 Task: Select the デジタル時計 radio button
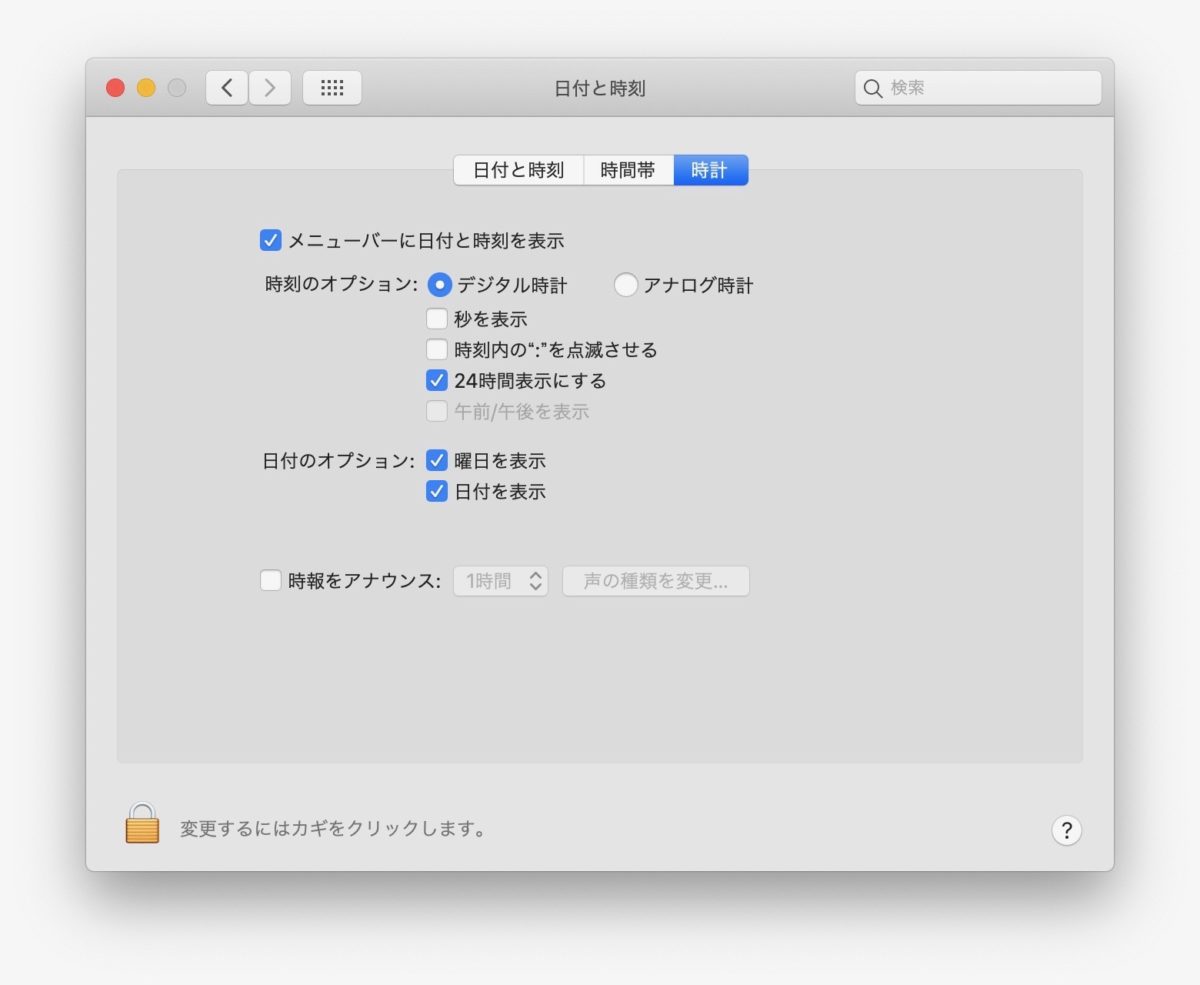point(439,285)
